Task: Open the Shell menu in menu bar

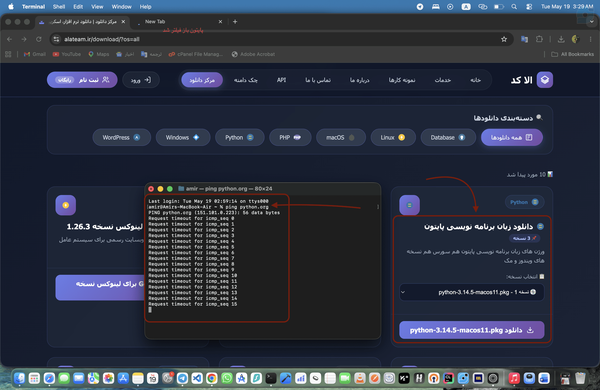Action: tap(59, 7)
